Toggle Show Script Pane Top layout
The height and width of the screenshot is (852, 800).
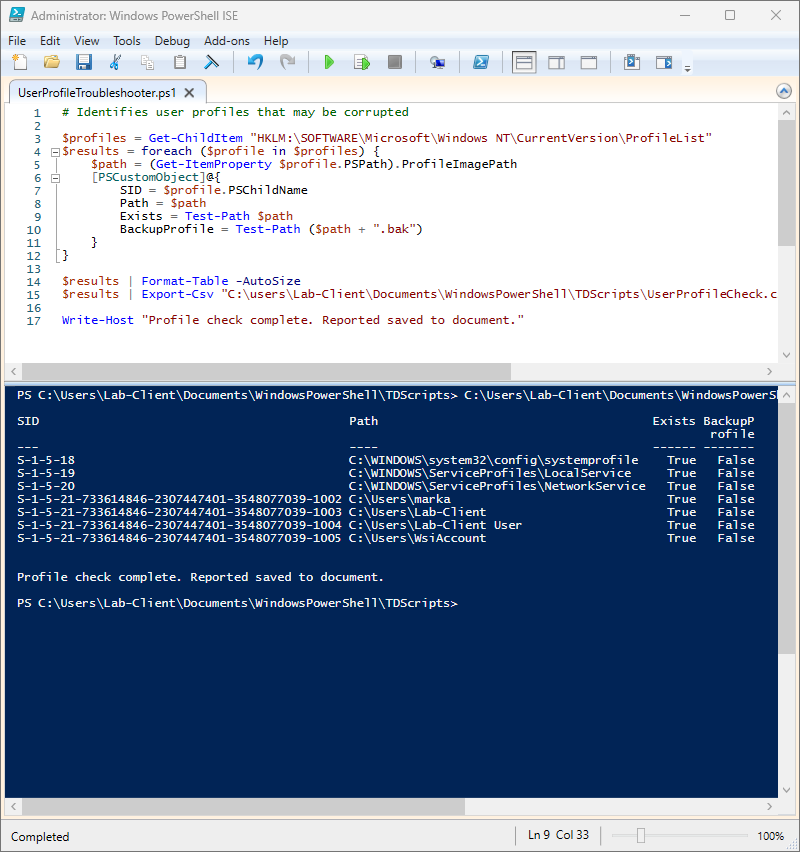pos(524,61)
